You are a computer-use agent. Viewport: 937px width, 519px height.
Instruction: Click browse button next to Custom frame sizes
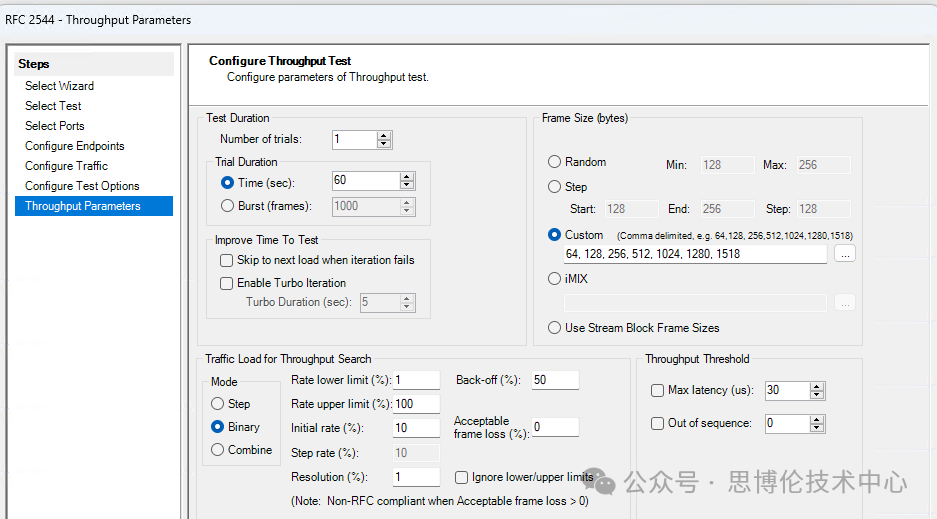click(x=845, y=254)
